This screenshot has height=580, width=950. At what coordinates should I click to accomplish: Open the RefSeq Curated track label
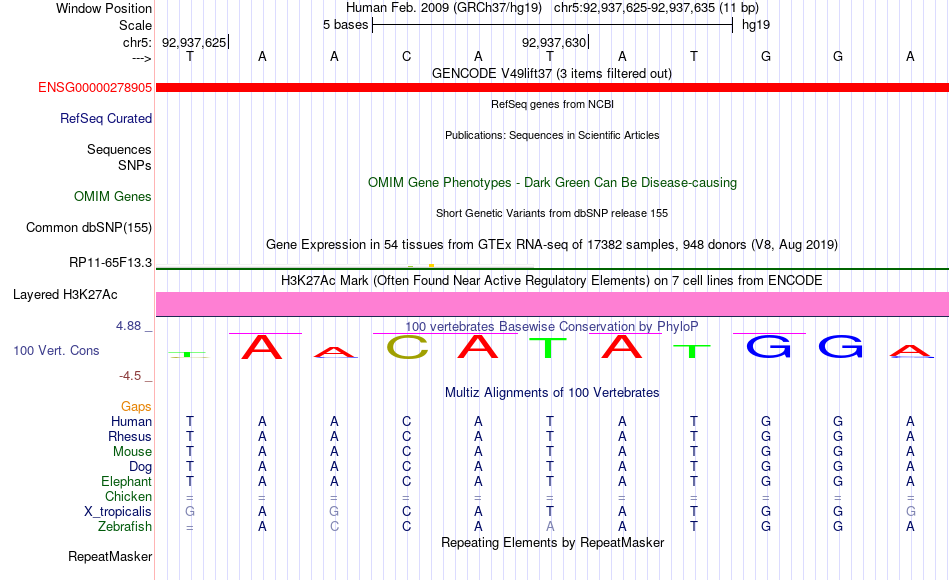coord(106,119)
